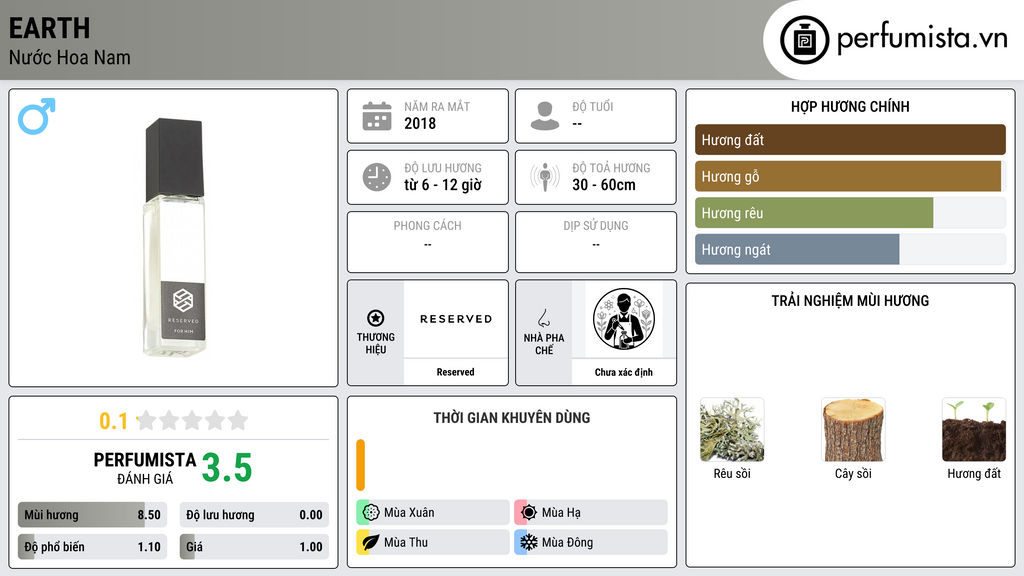Screen dimensions: 1024x576
Task: Click the 30 - 60cm sillage value
Action: [x=604, y=185]
